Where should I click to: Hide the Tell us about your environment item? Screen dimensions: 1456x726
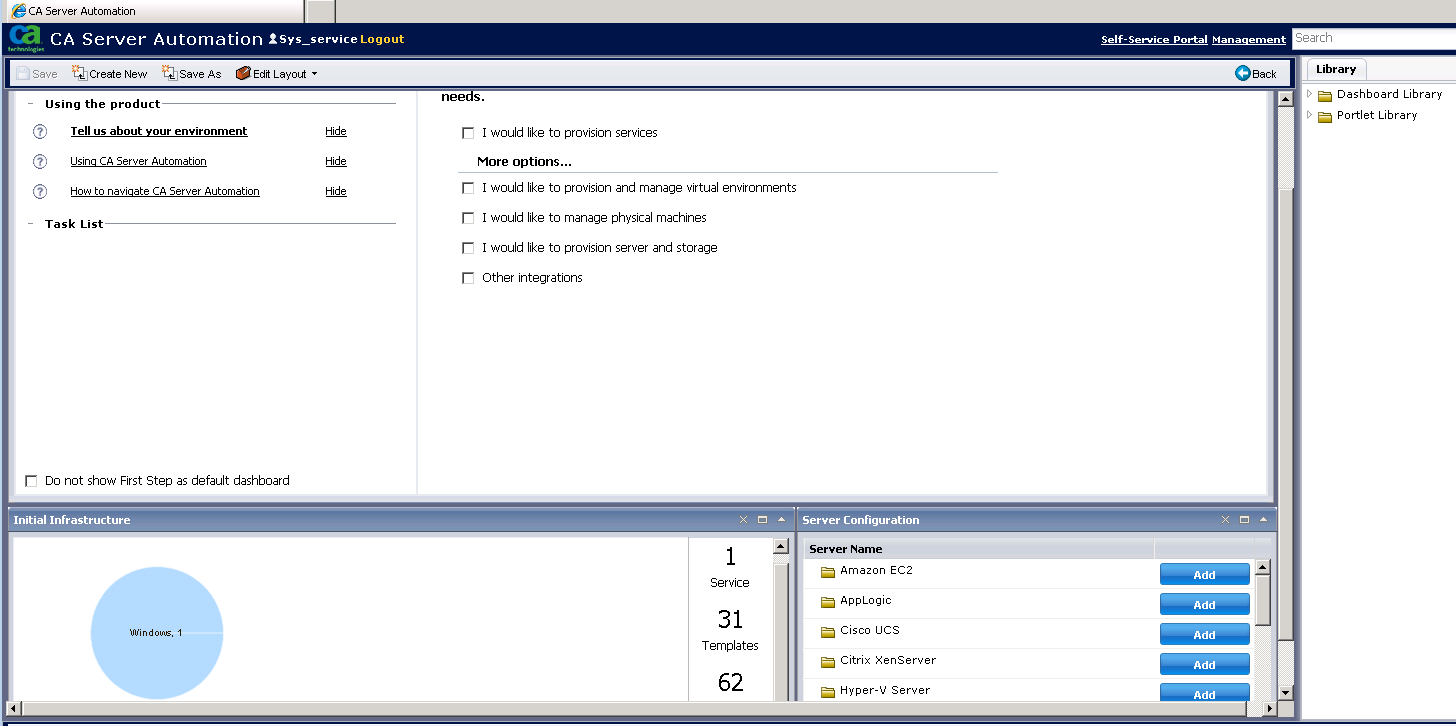click(336, 131)
